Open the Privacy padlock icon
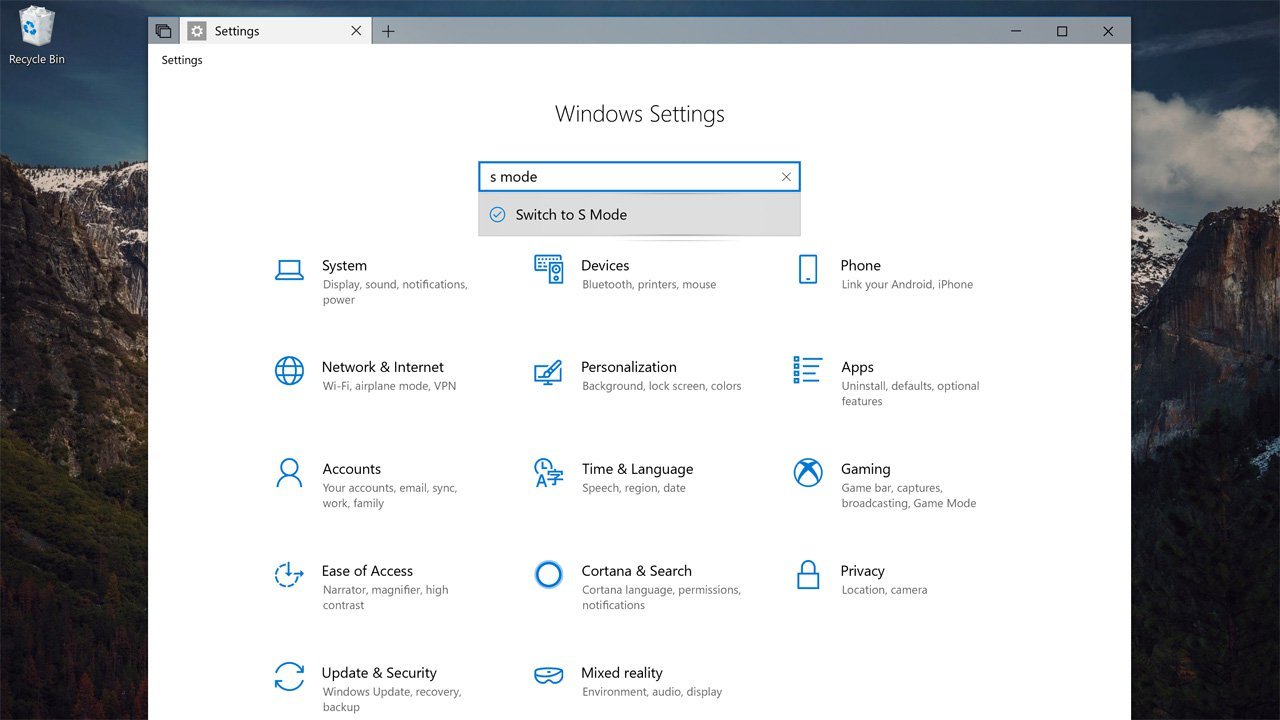Screen dimensions: 1280x720 click(x=808, y=574)
